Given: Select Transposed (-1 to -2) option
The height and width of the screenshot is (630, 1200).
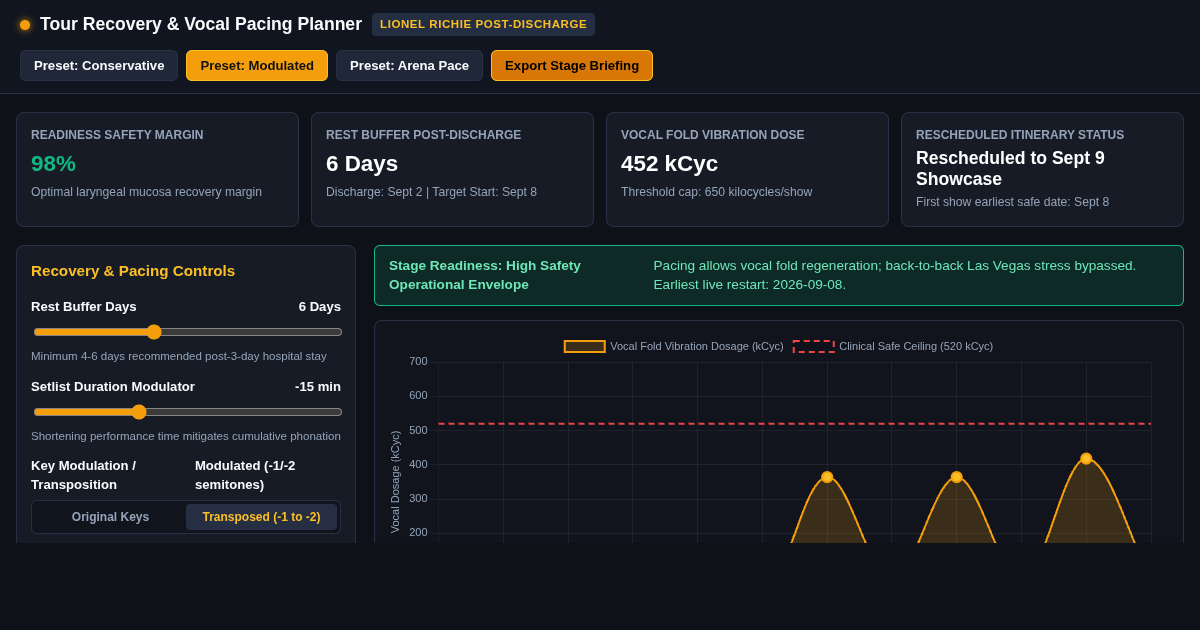Looking at the screenshot, I should [261, 517].
